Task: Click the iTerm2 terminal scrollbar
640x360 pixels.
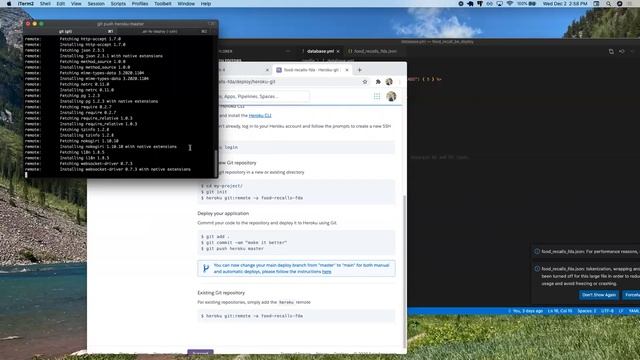Action: (216, 163)
